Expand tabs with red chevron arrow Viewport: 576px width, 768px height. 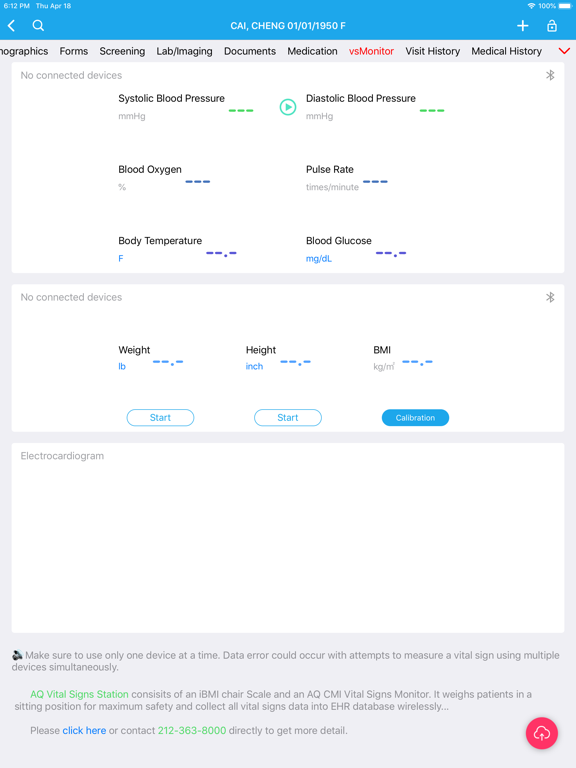tap(564, 51)
